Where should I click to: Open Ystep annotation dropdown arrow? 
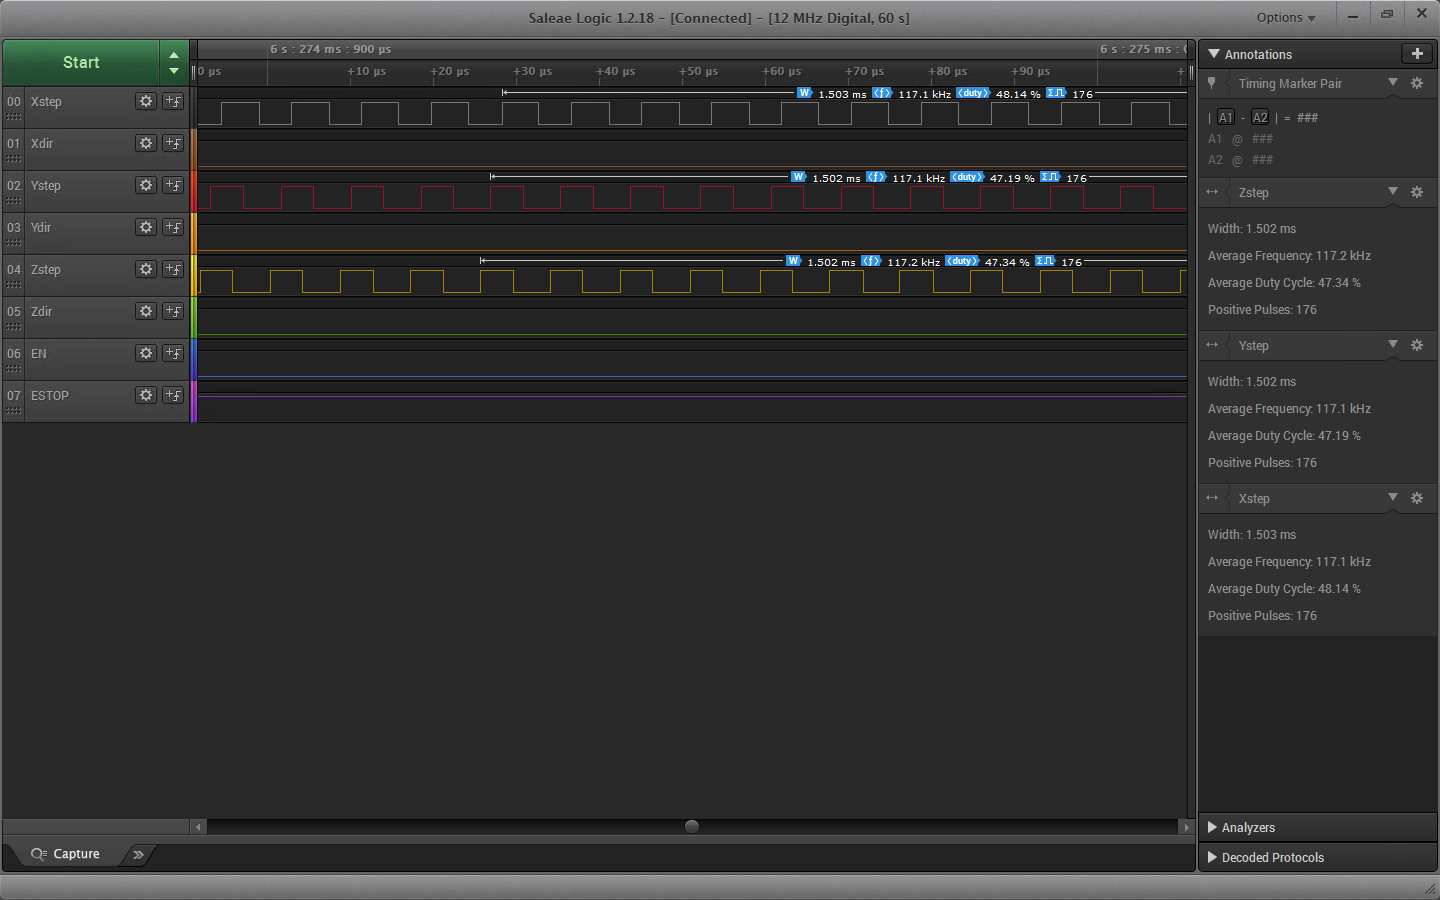[x=1393, y=344]
